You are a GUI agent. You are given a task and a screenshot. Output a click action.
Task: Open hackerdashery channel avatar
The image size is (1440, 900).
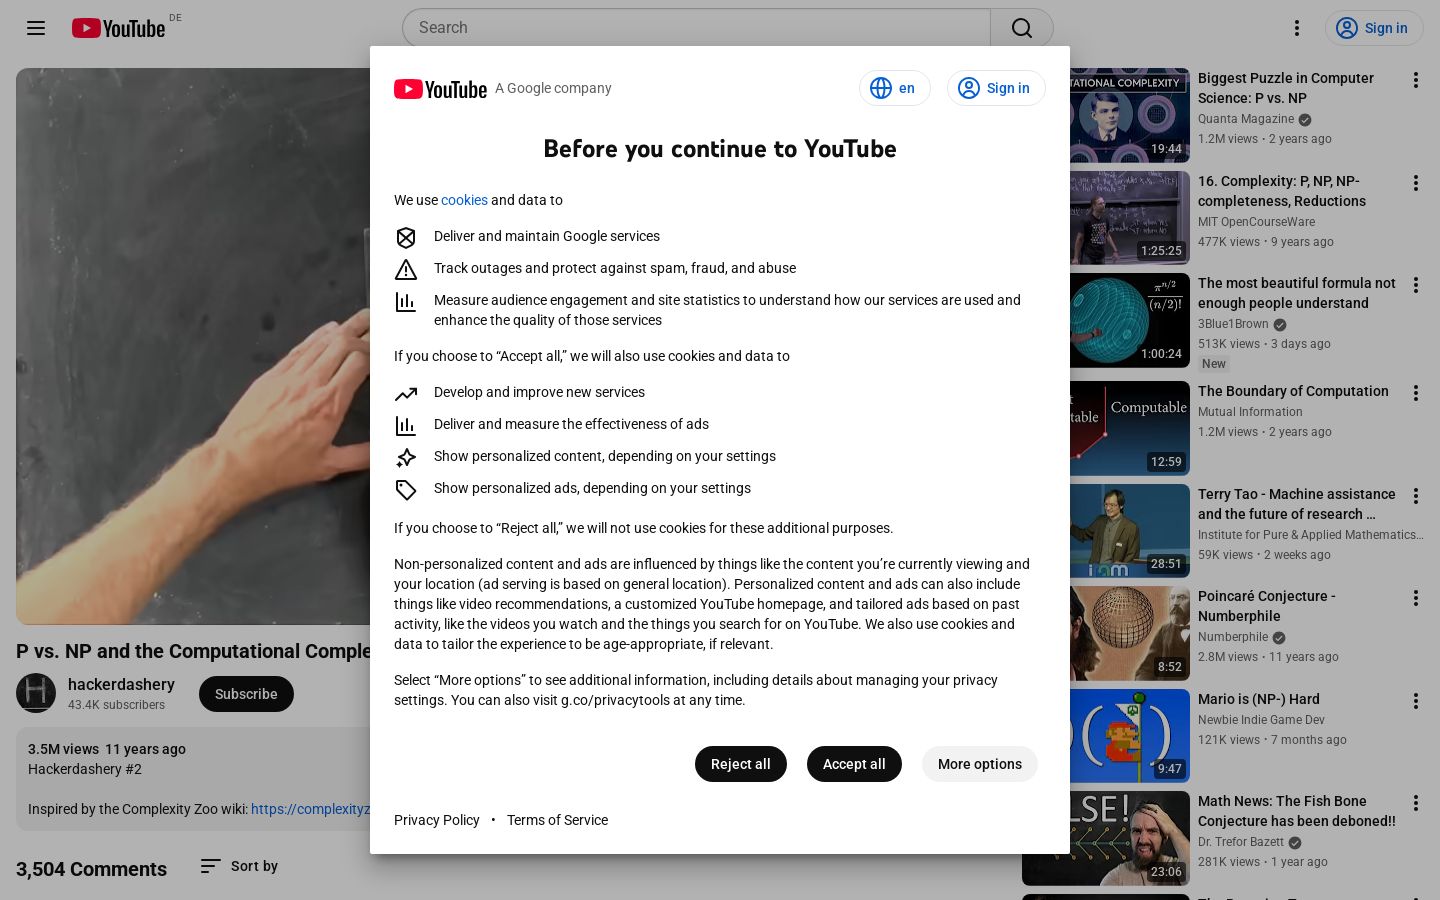pos(36,694)
